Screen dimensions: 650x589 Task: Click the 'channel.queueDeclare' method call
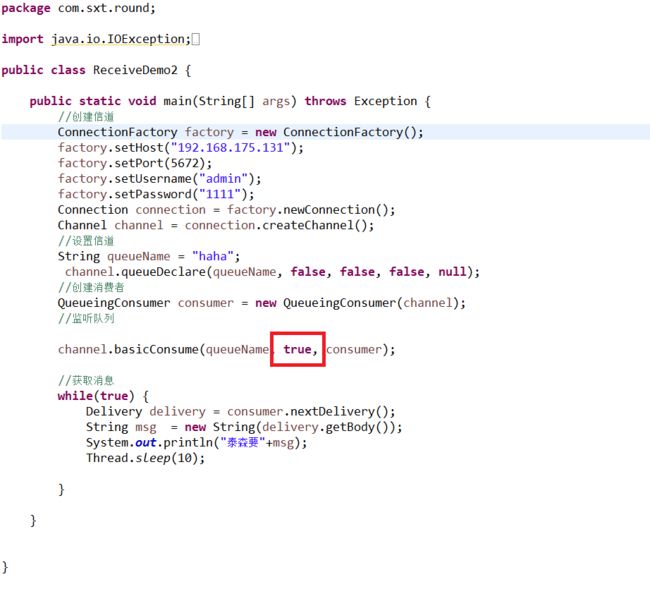click(135, 272)
